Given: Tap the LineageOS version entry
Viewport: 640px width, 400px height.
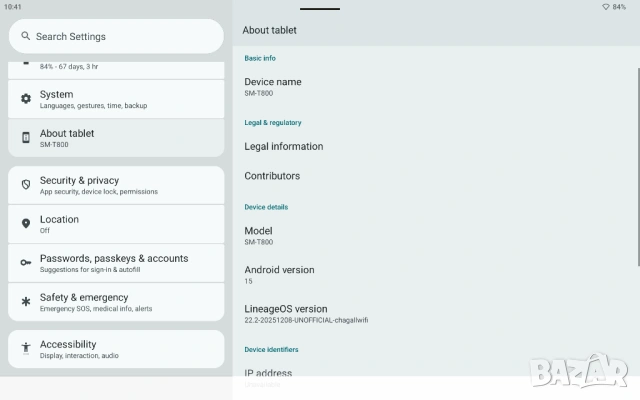Looking at the screenshot, I should point(435,314).
